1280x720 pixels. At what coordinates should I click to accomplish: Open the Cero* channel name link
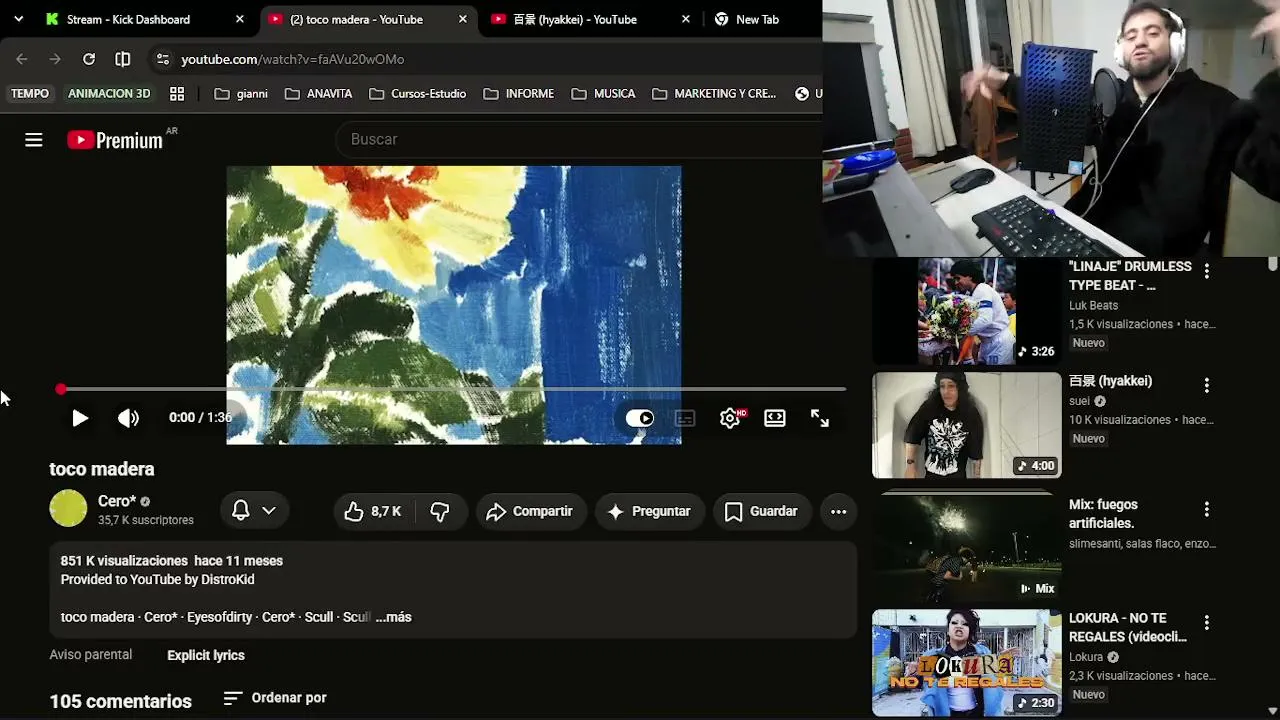(x=117, y=501)
